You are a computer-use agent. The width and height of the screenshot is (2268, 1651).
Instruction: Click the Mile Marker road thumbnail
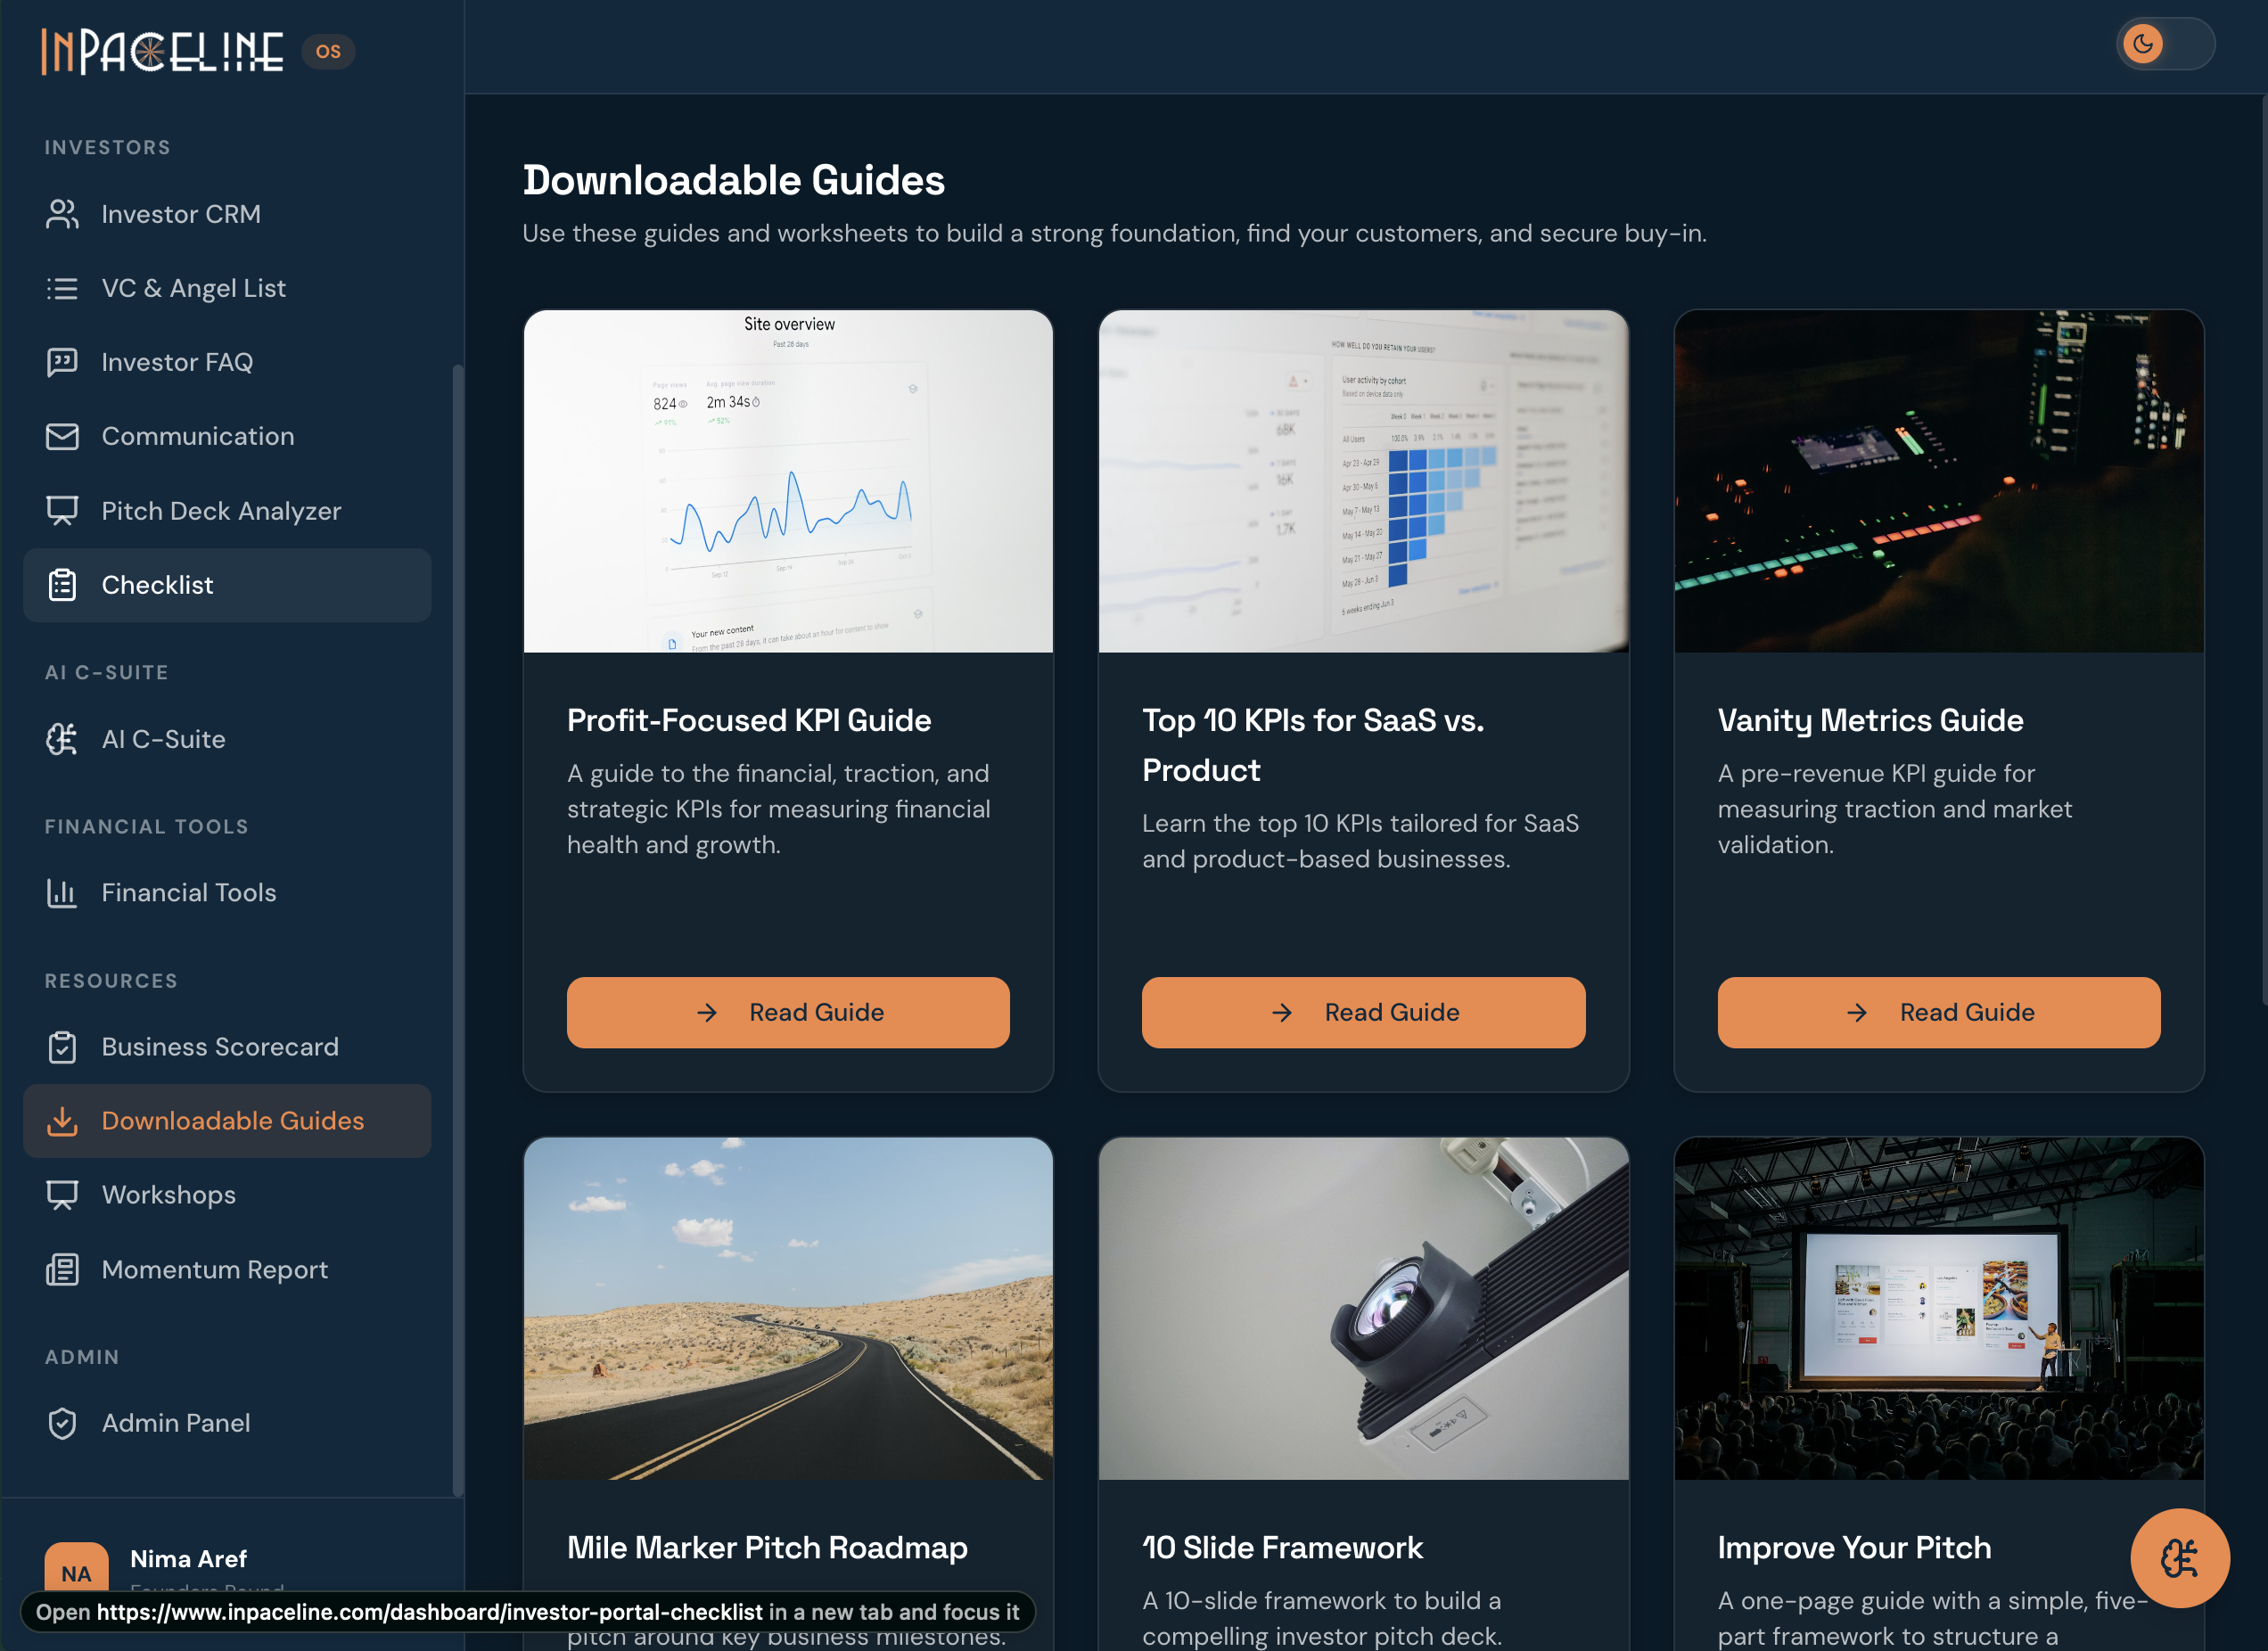[x=788, y=1308]
